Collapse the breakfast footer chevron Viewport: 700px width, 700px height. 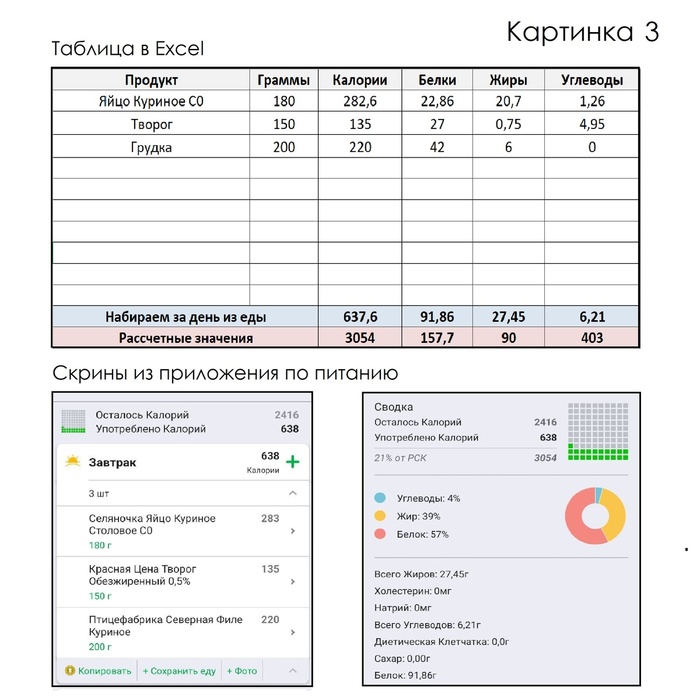[x=292, y=671]
